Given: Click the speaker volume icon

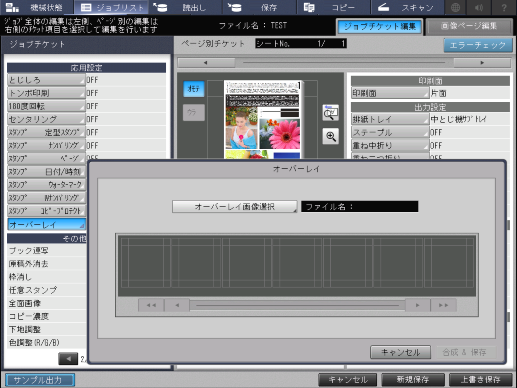Looking at the screenshot, I should pos(479,7).
